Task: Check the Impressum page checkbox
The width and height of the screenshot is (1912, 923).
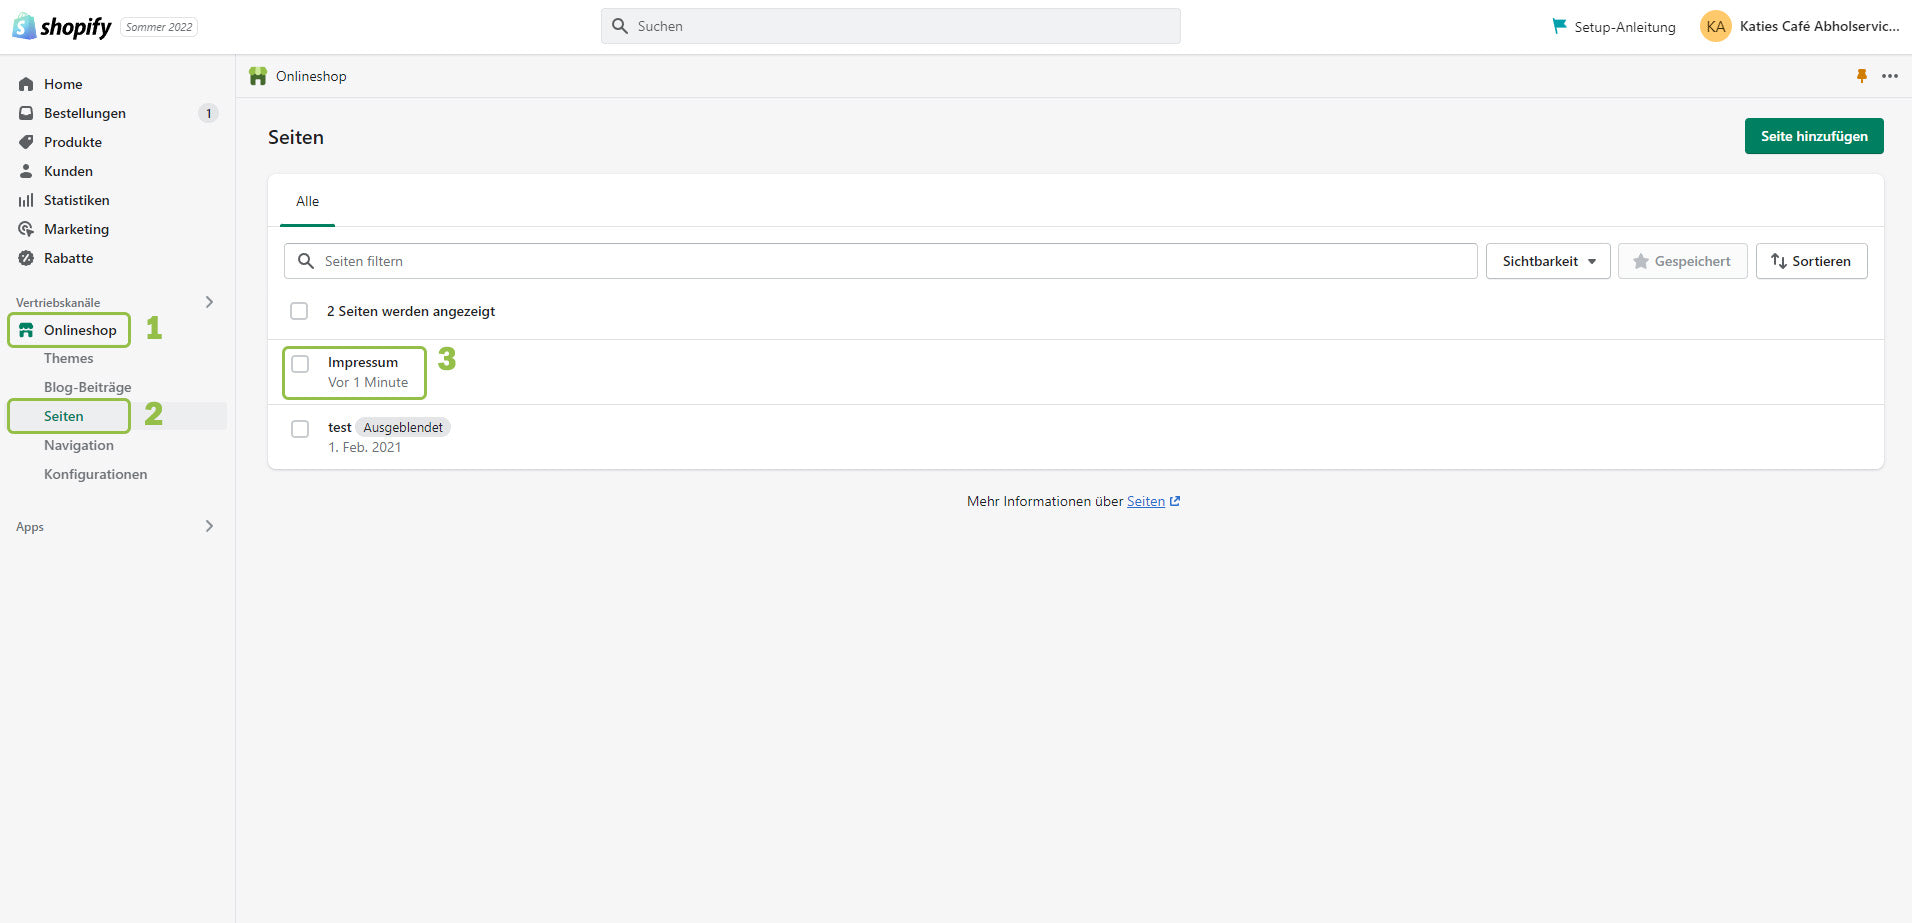Action: pos(300,364)
